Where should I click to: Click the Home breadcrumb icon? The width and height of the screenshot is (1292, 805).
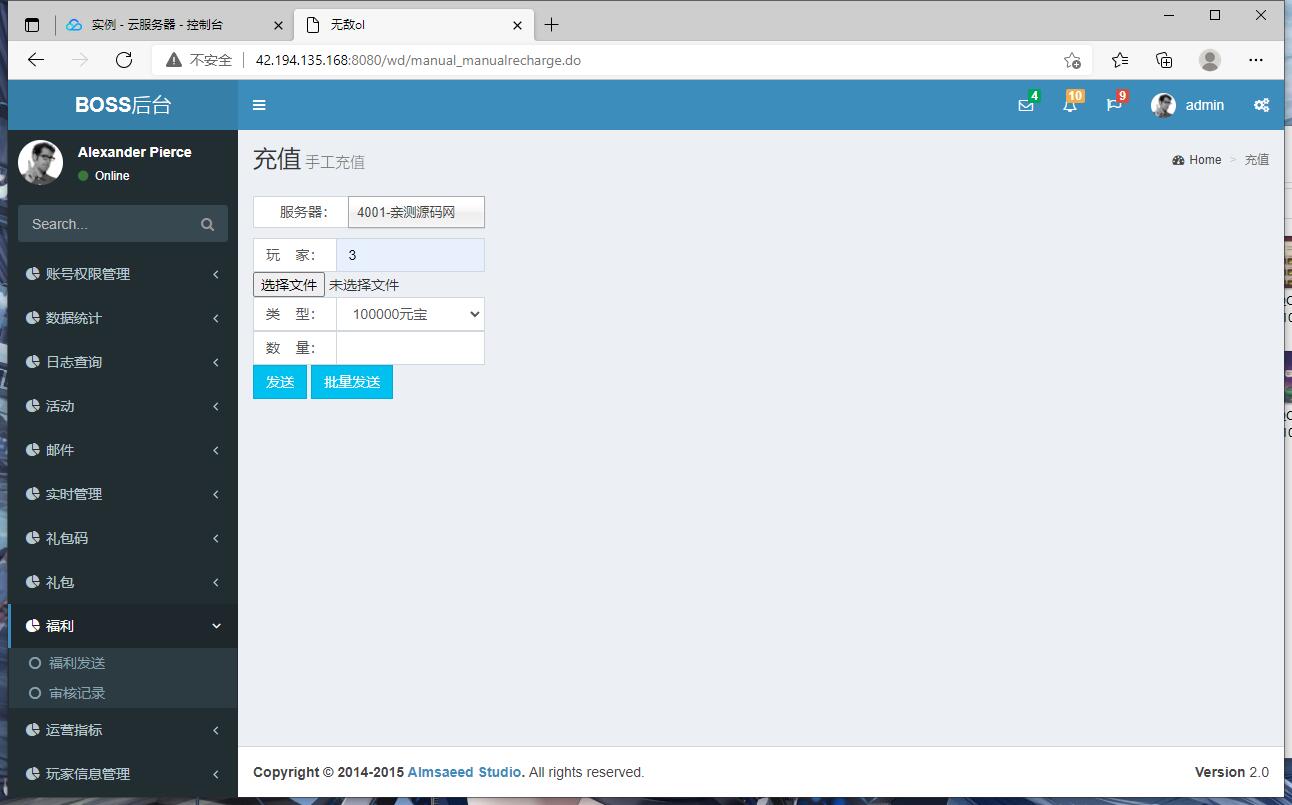1178,160
